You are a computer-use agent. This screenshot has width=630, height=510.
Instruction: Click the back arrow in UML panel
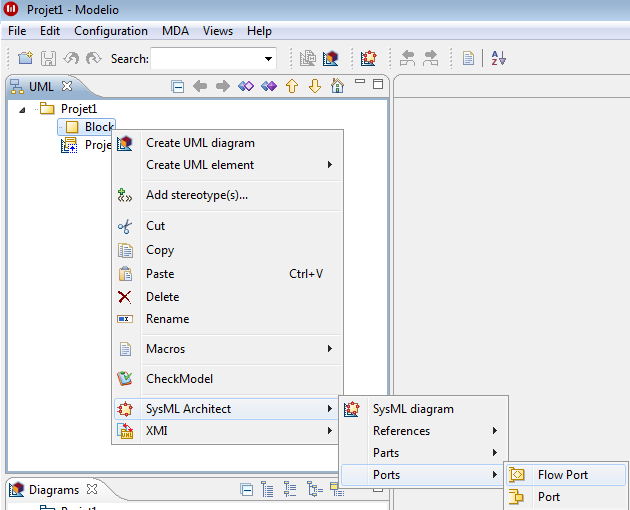(200, 86)
